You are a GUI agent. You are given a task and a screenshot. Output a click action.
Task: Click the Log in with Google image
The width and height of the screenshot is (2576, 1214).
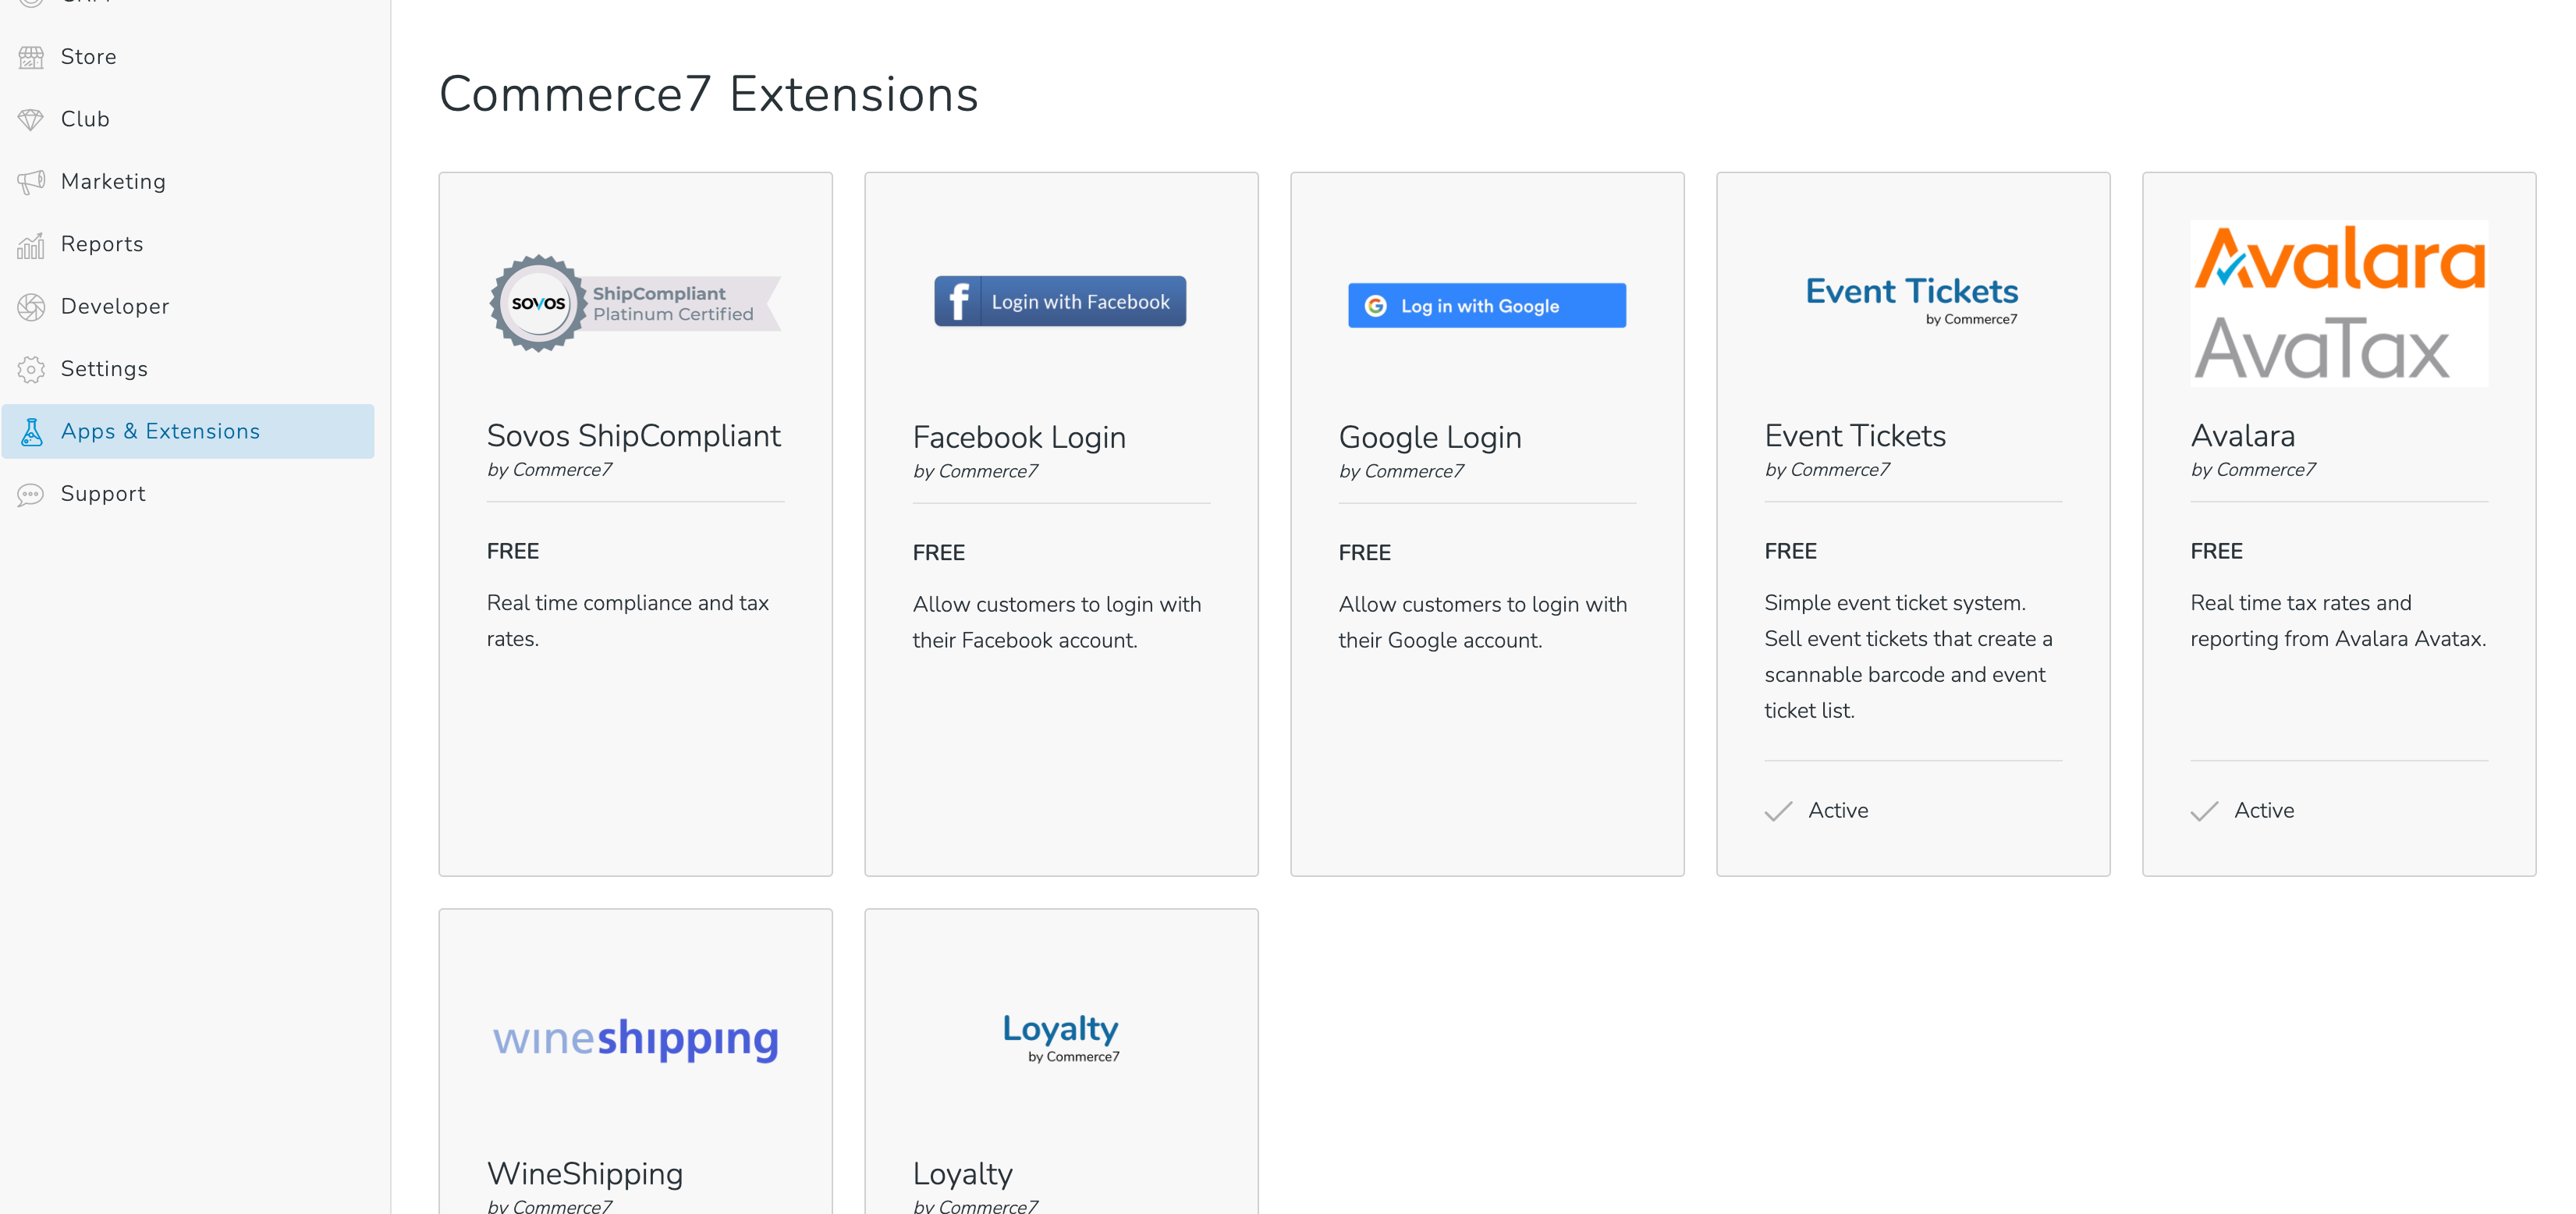click(x=1486, y=305)
